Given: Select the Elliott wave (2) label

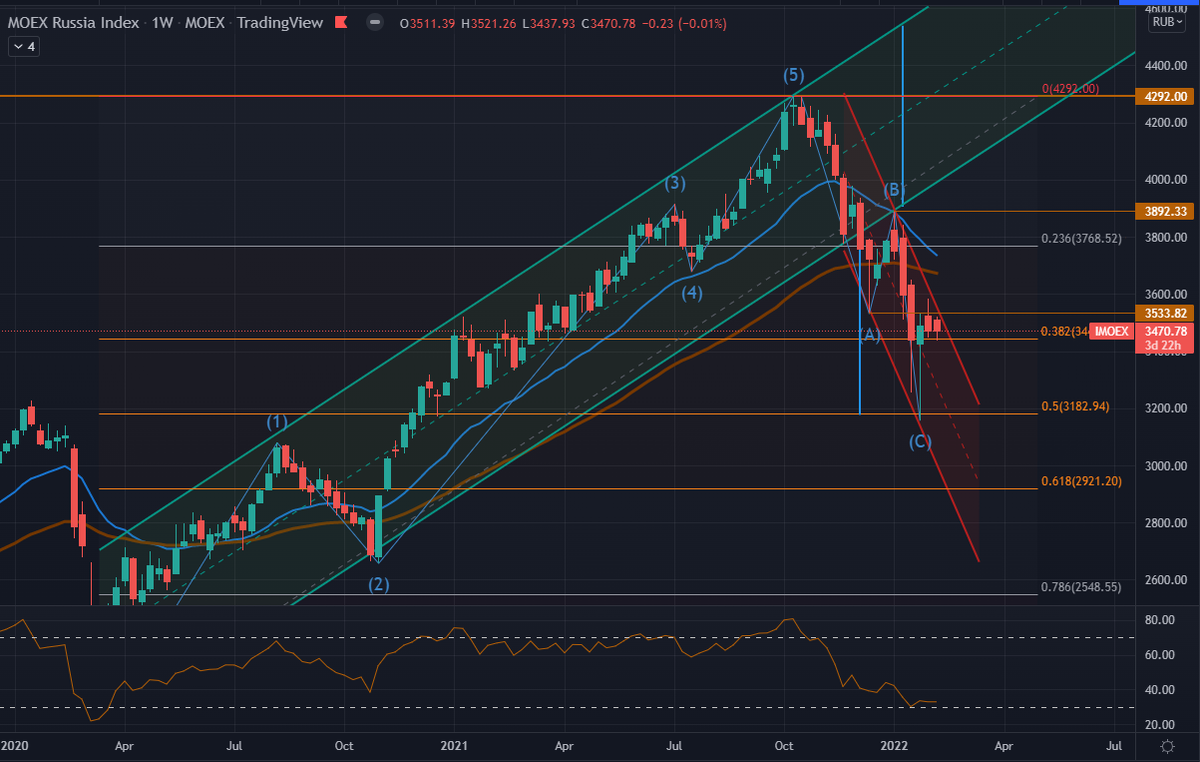Looking at the screenshot, I should [379, 585].
